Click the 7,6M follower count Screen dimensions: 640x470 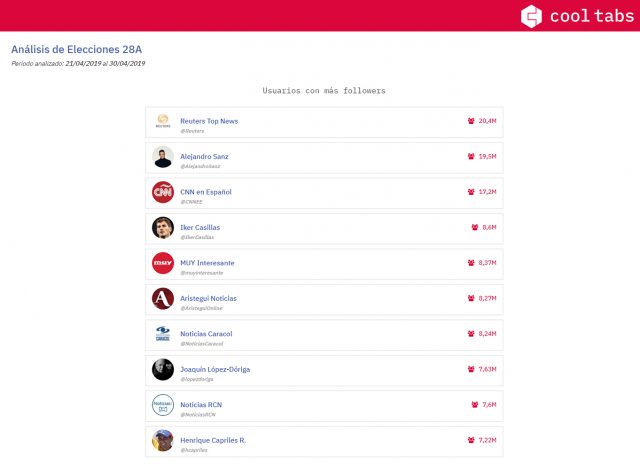pyautogui.click(x=489, y=405)
